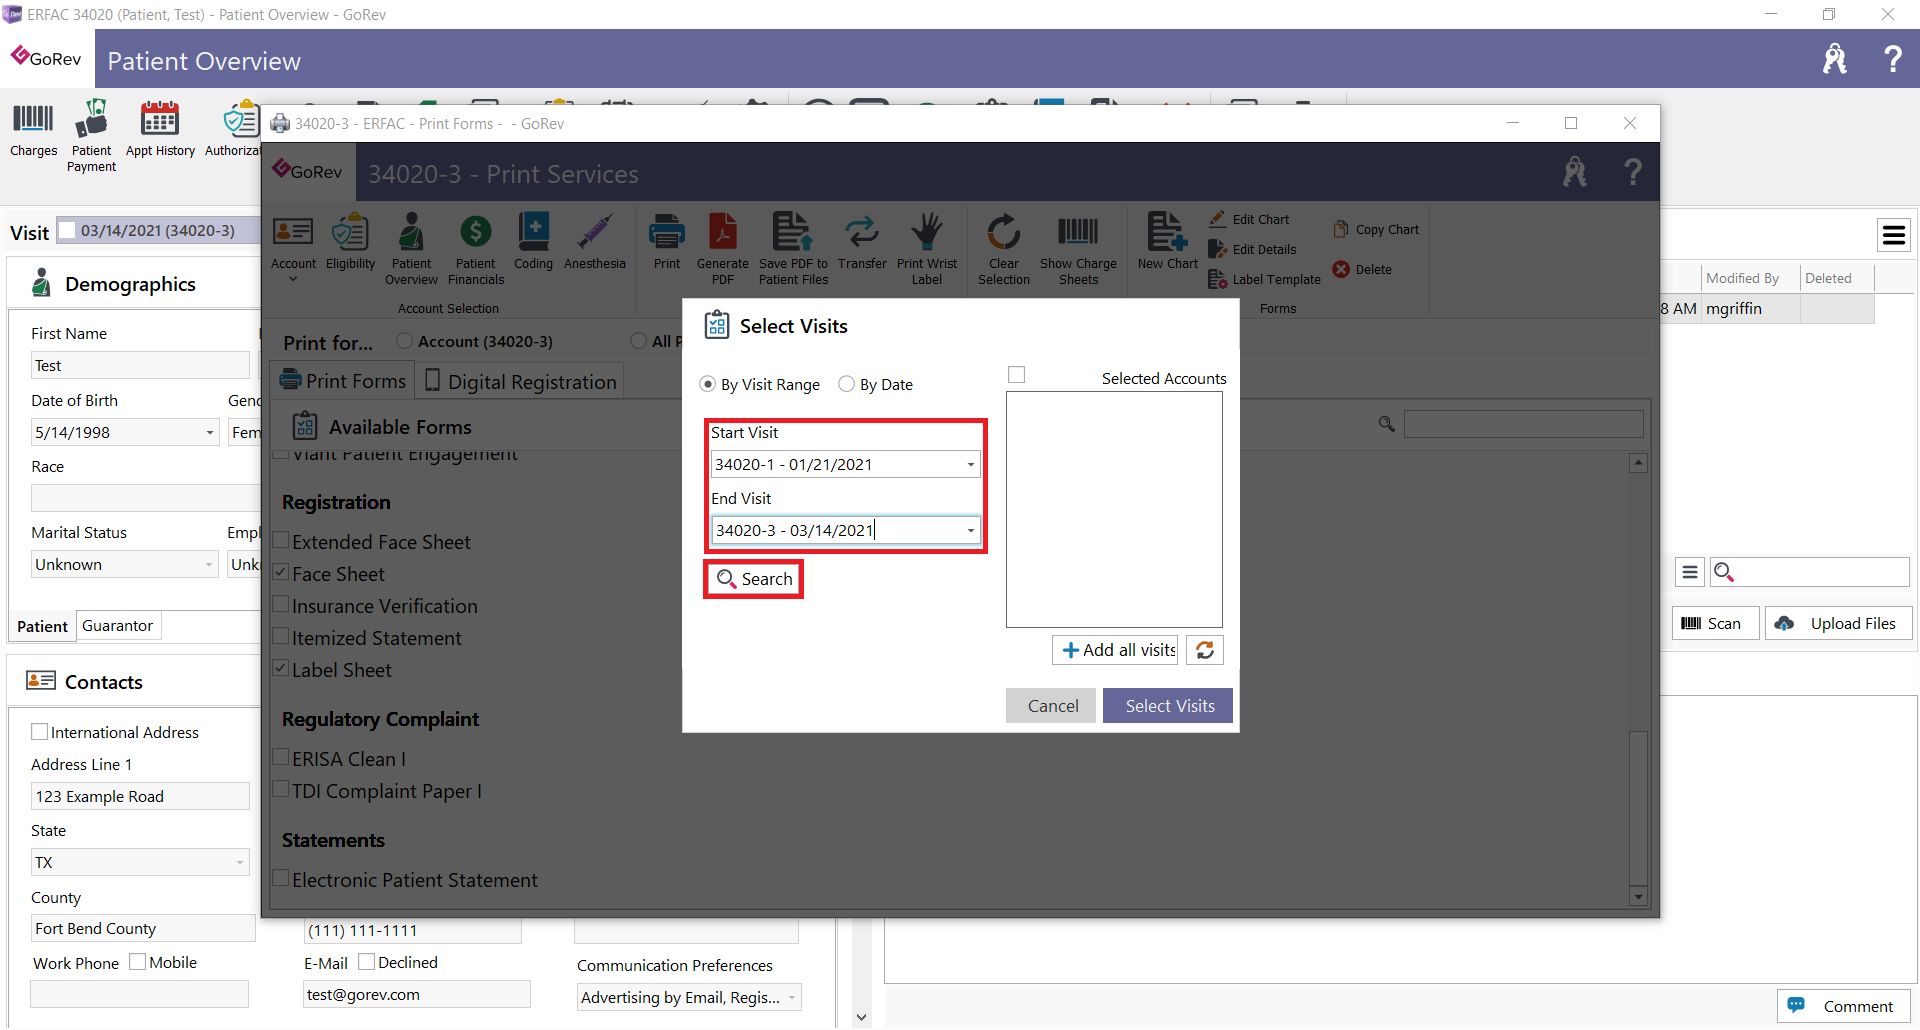Click Edit Chart in Forms group
Screen dimensions: 1920x1030
pyautogui.click(x=1249, y=219)
